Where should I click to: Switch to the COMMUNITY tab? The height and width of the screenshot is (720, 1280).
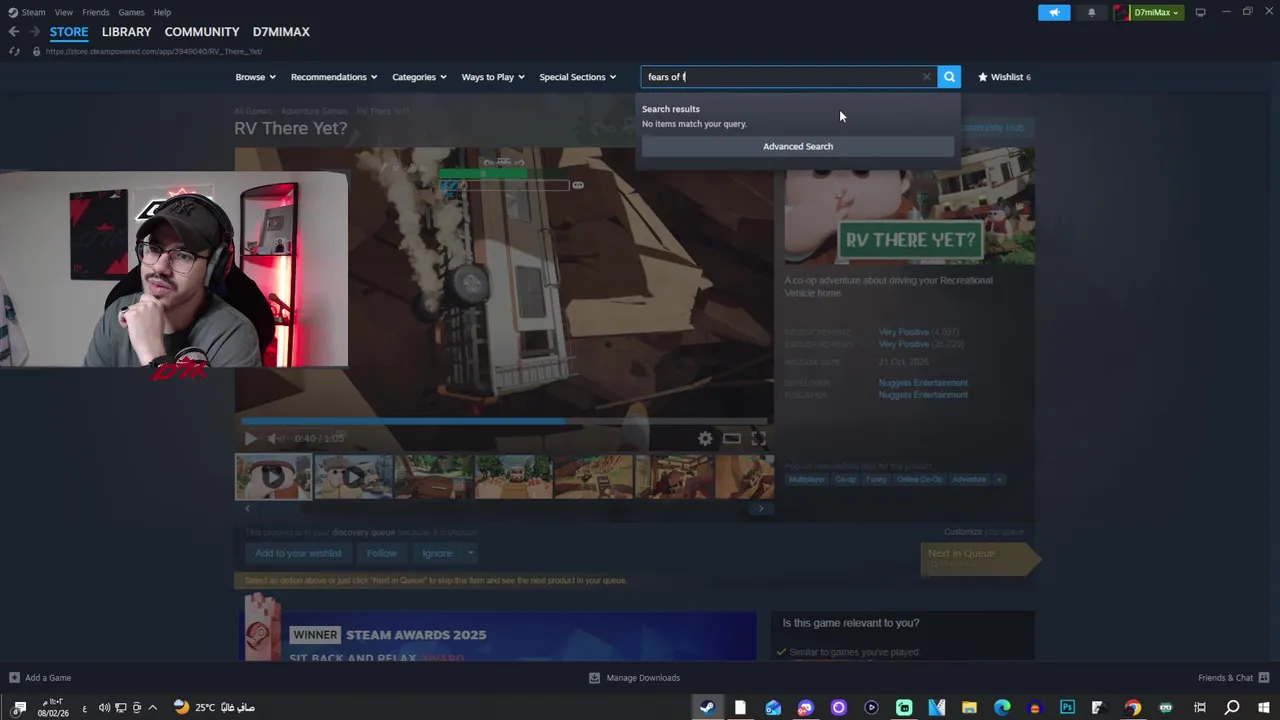202,32
